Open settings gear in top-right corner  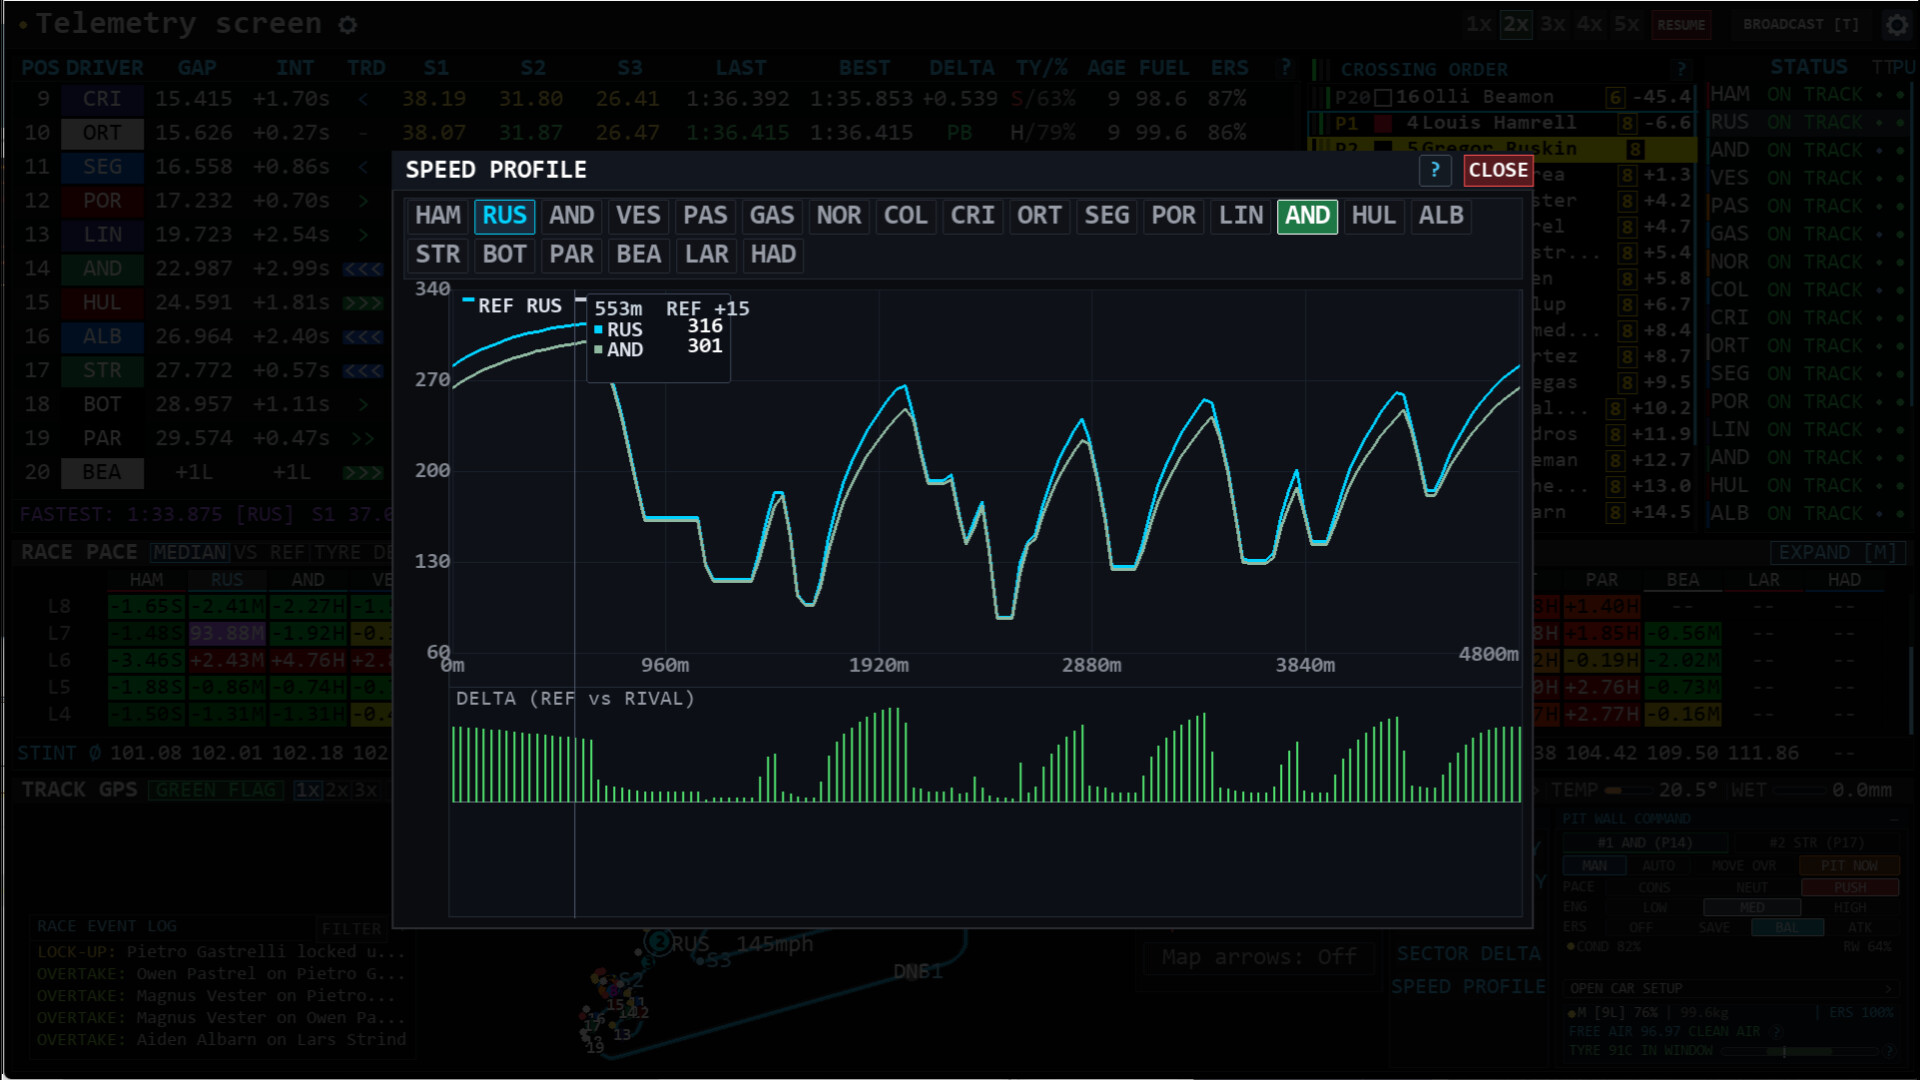[1897, 24]
